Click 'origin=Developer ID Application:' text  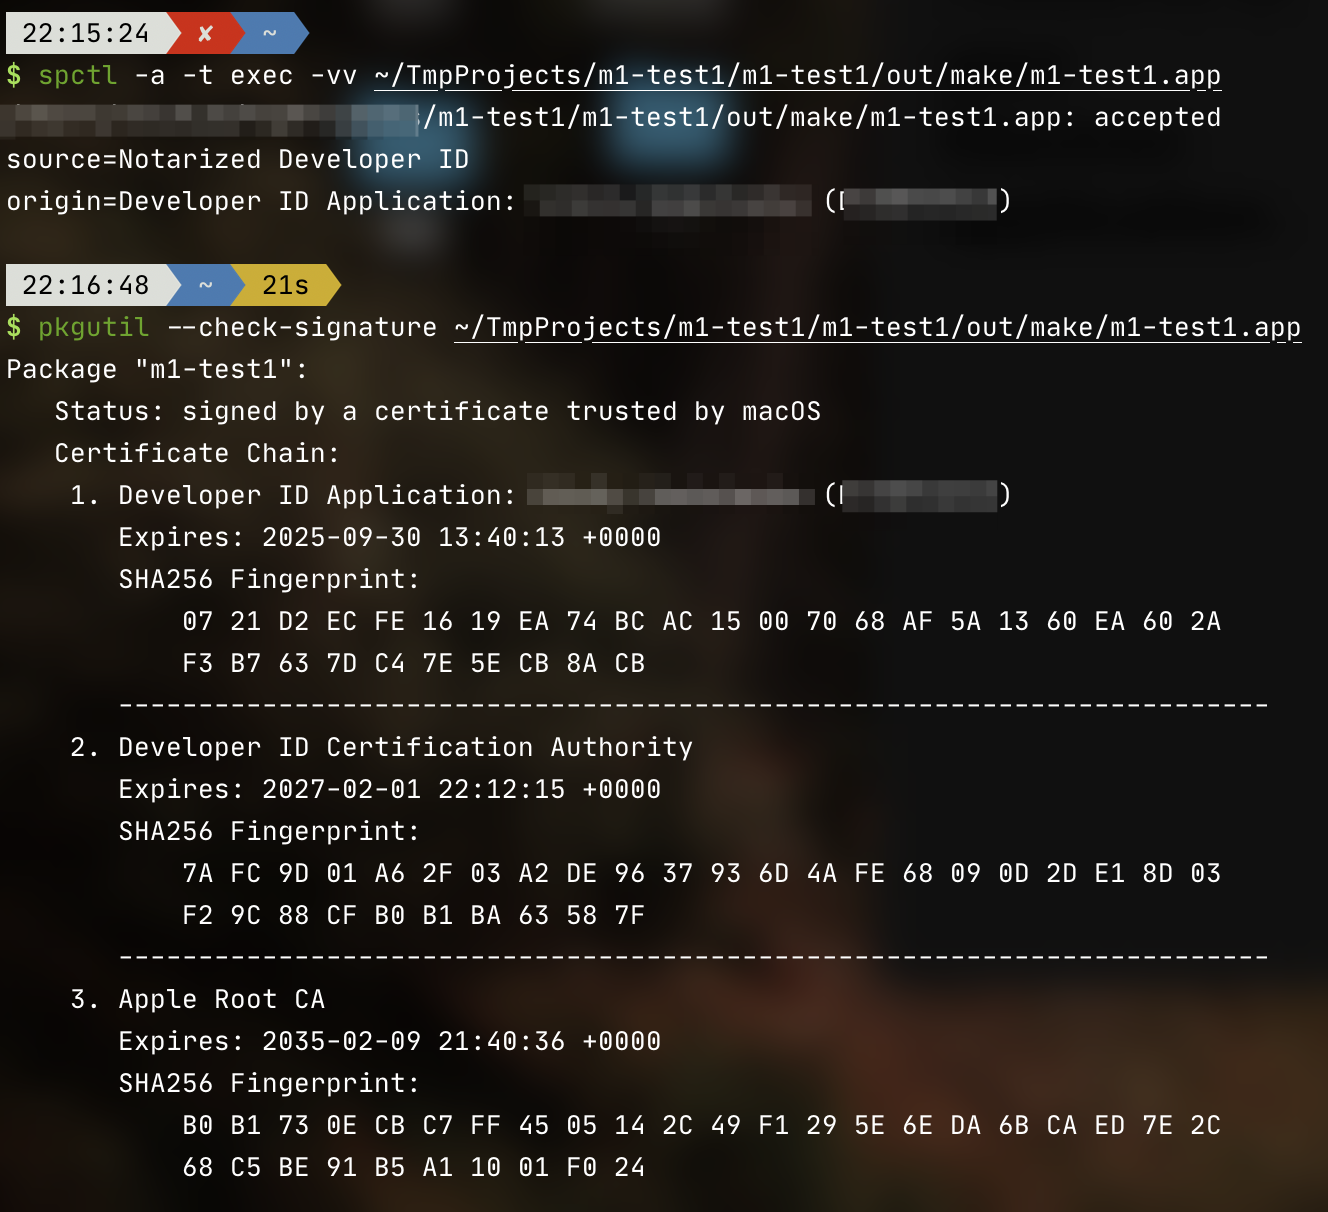[262, 202]
